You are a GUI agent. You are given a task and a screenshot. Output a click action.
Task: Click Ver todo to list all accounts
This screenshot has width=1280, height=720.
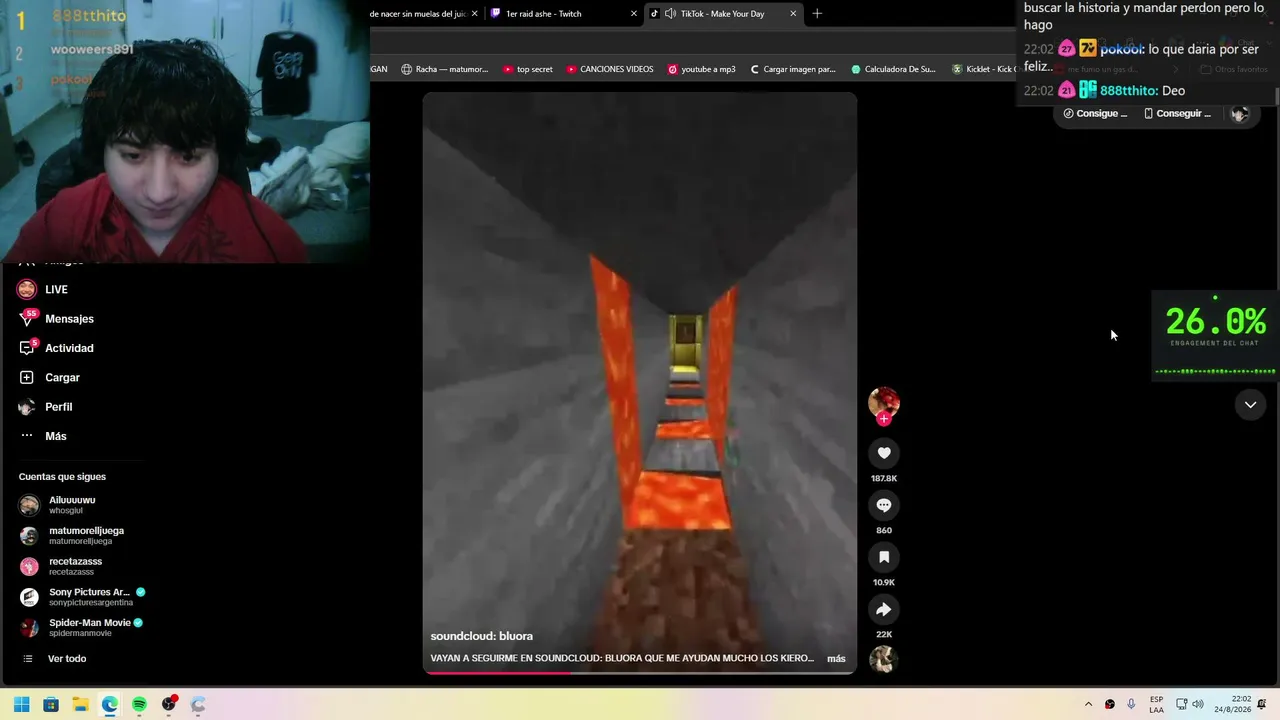pos(67,659)
